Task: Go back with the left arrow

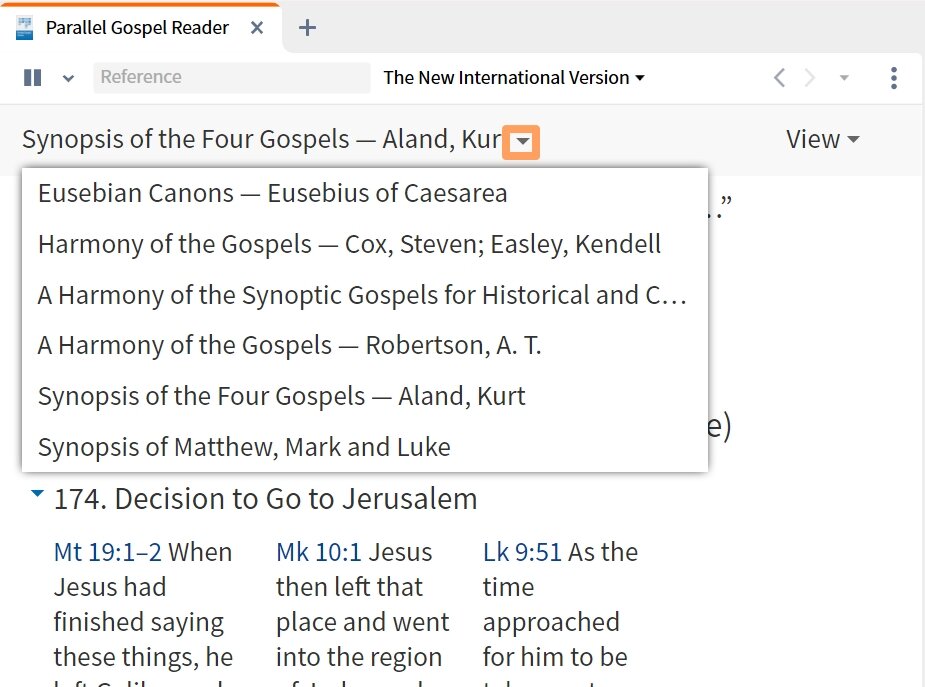Action: [779, 78]
